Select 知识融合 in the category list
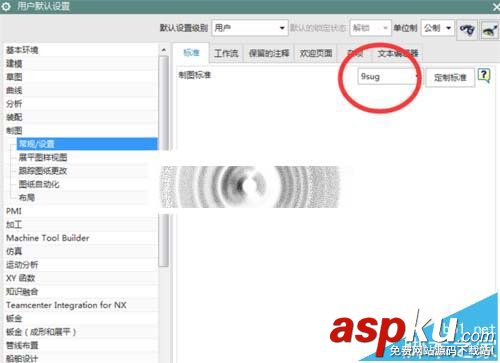500x363 pixels. tap(81, 292)
